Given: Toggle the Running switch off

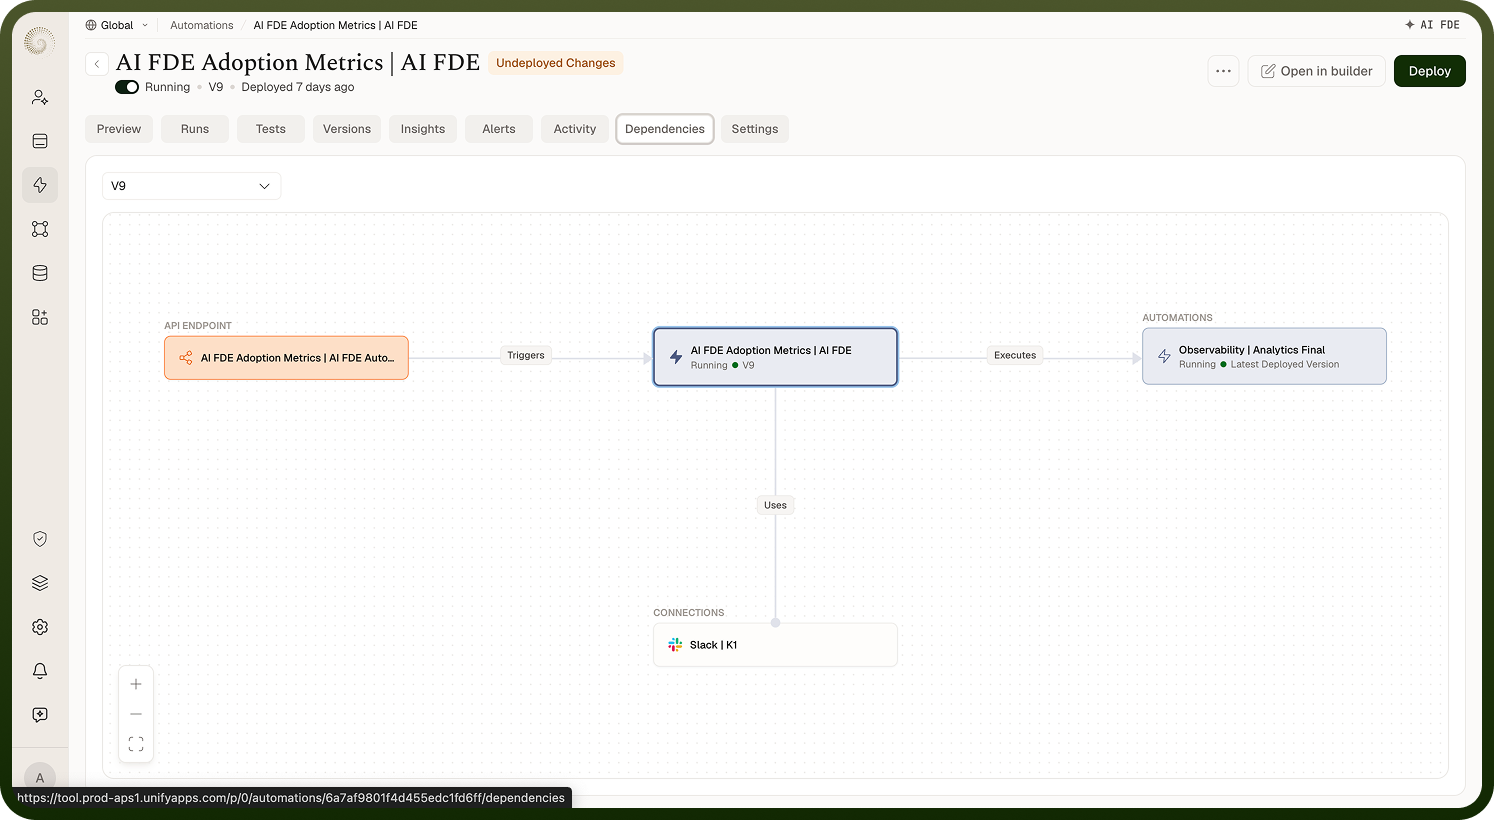Looking at the screenshot, I should click(127, 87).
